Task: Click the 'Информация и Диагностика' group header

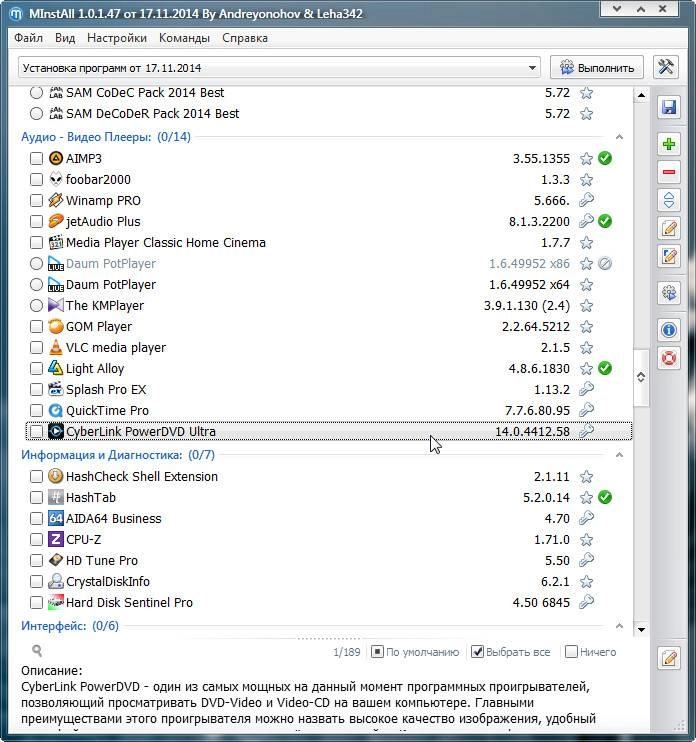Action: 118,455
